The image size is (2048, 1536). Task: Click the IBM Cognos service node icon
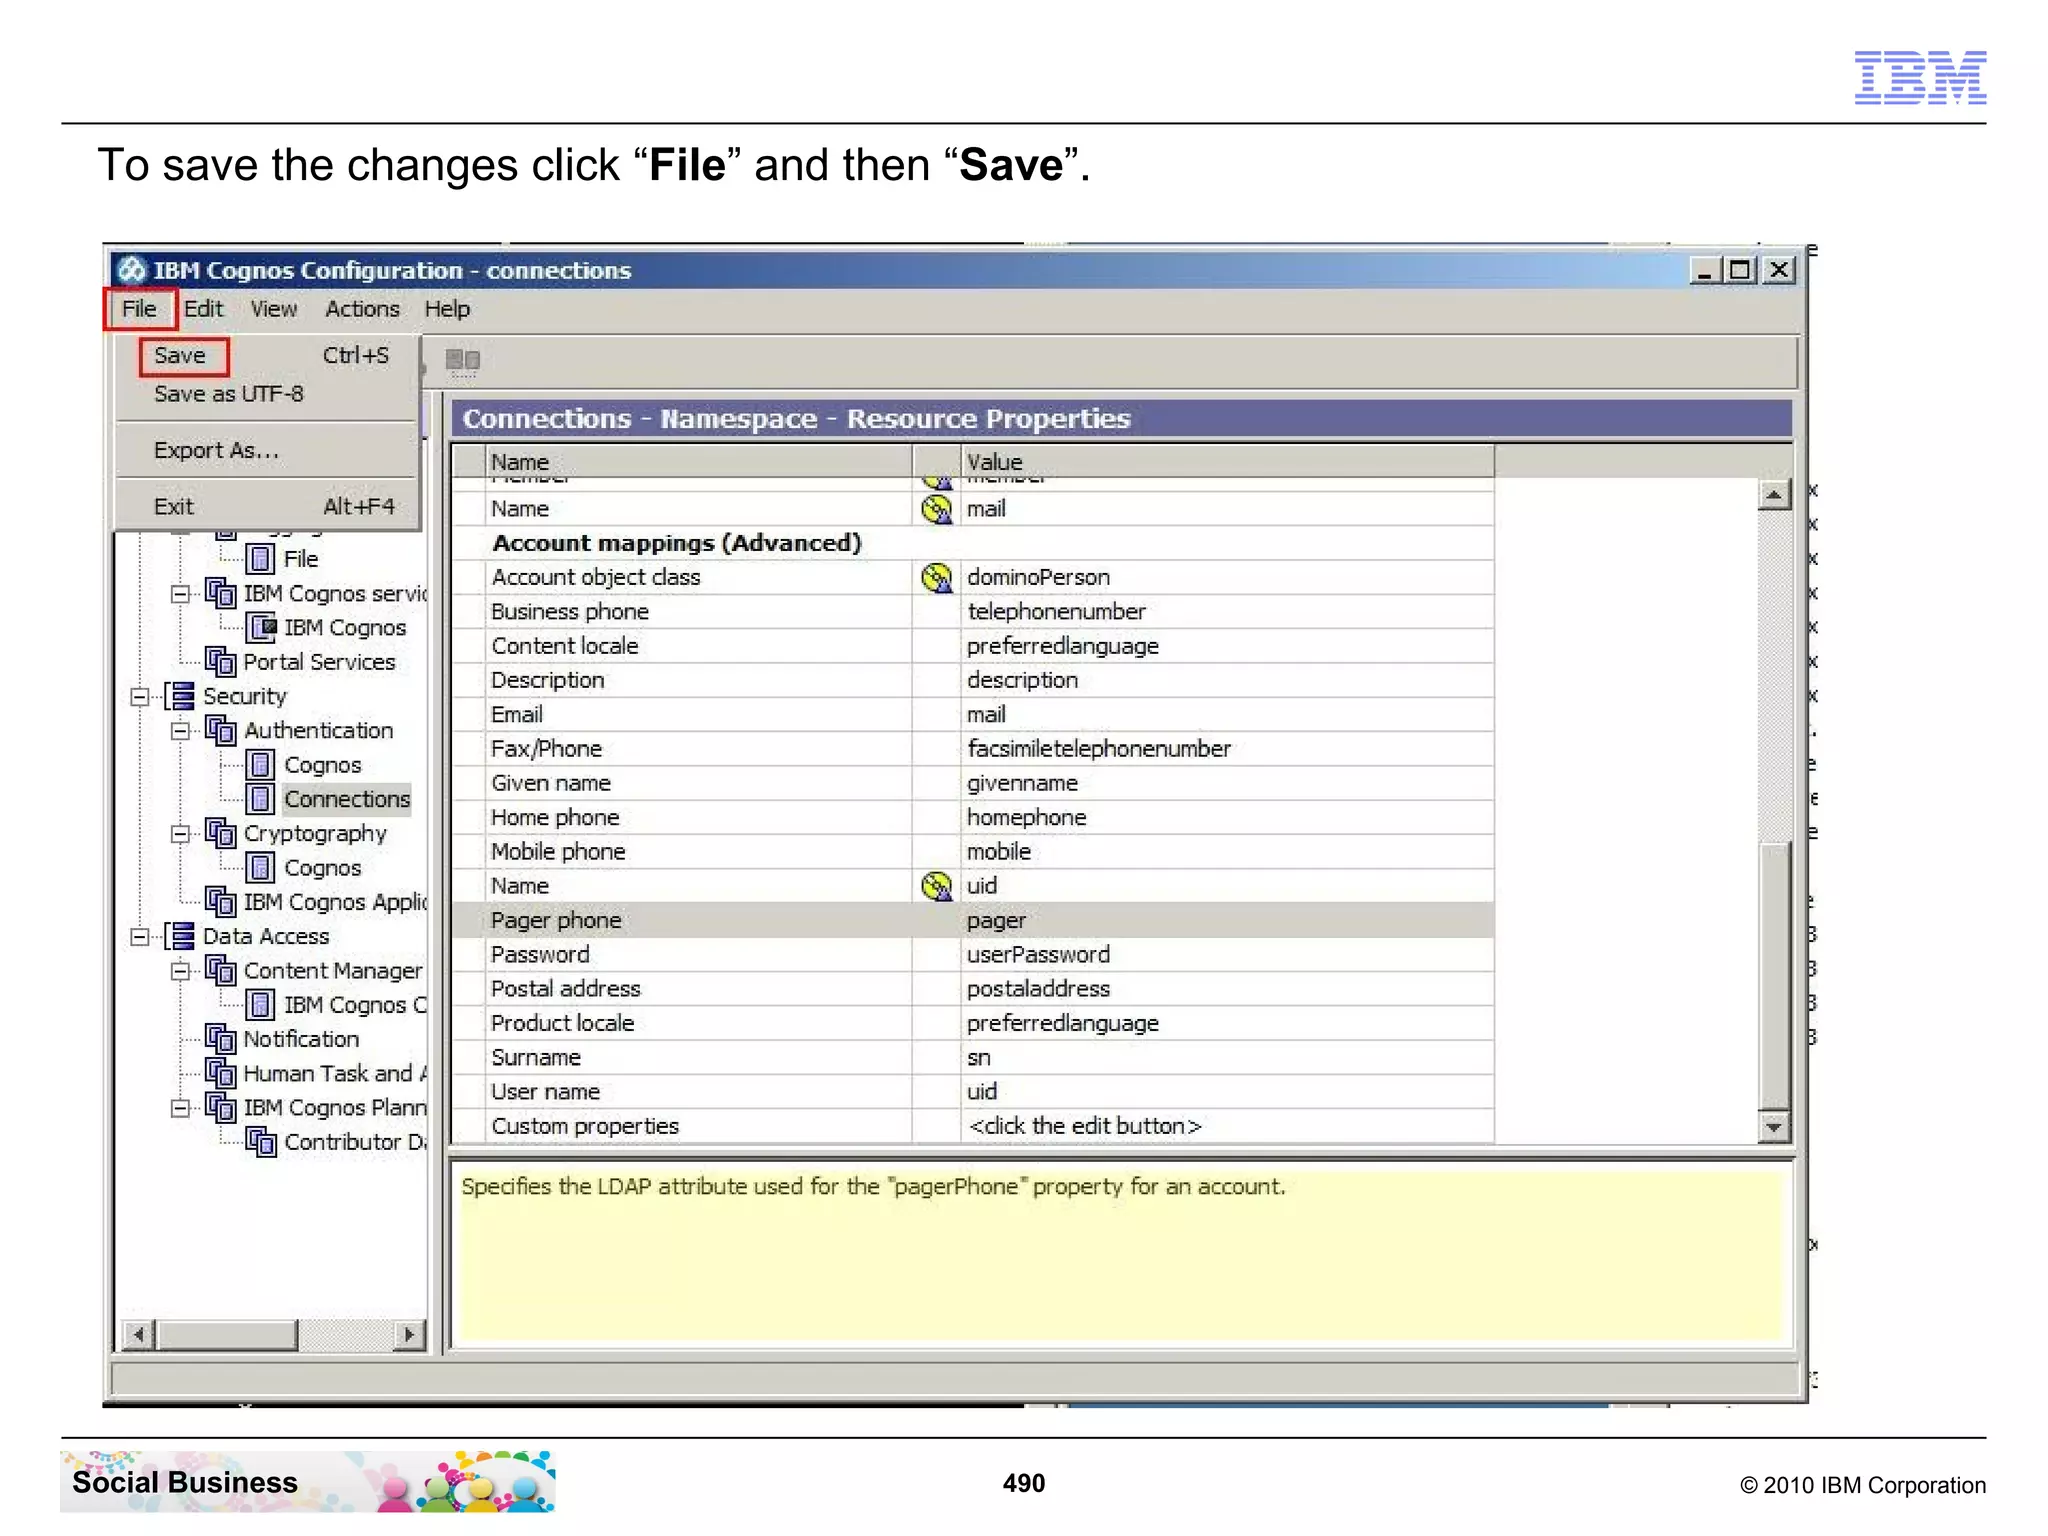(261, 628)
